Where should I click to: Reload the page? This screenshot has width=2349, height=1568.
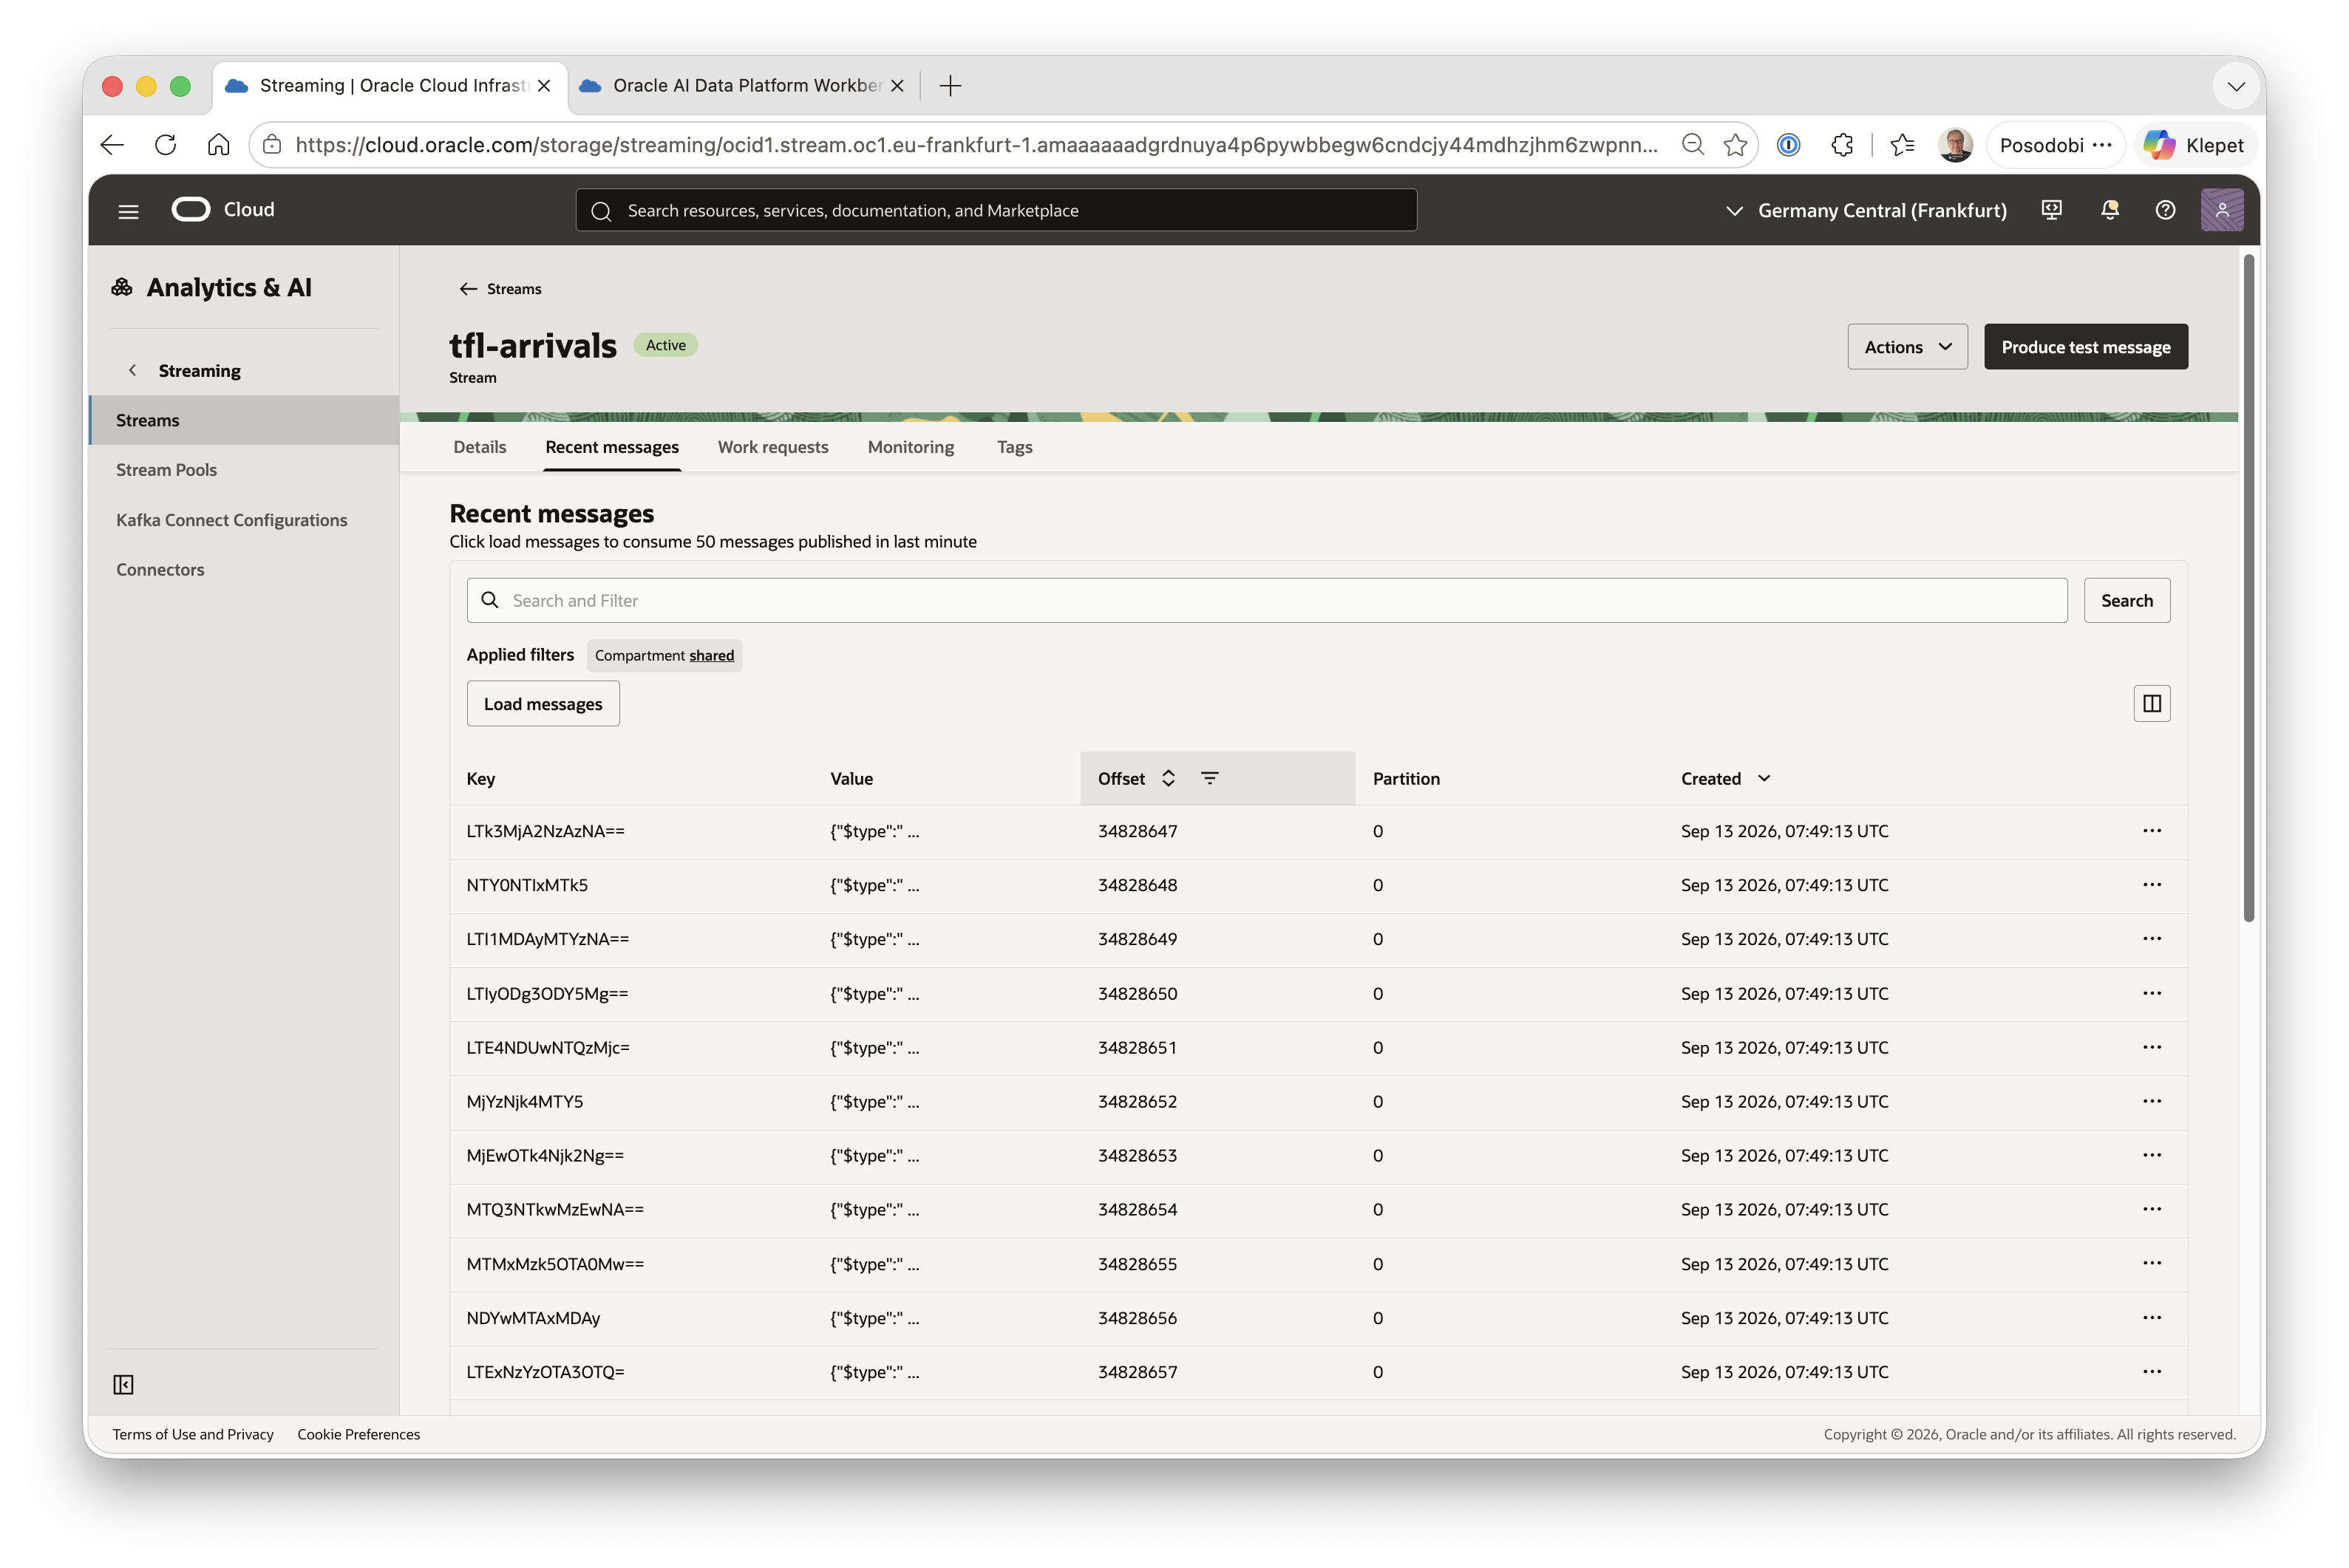point(166,145)
